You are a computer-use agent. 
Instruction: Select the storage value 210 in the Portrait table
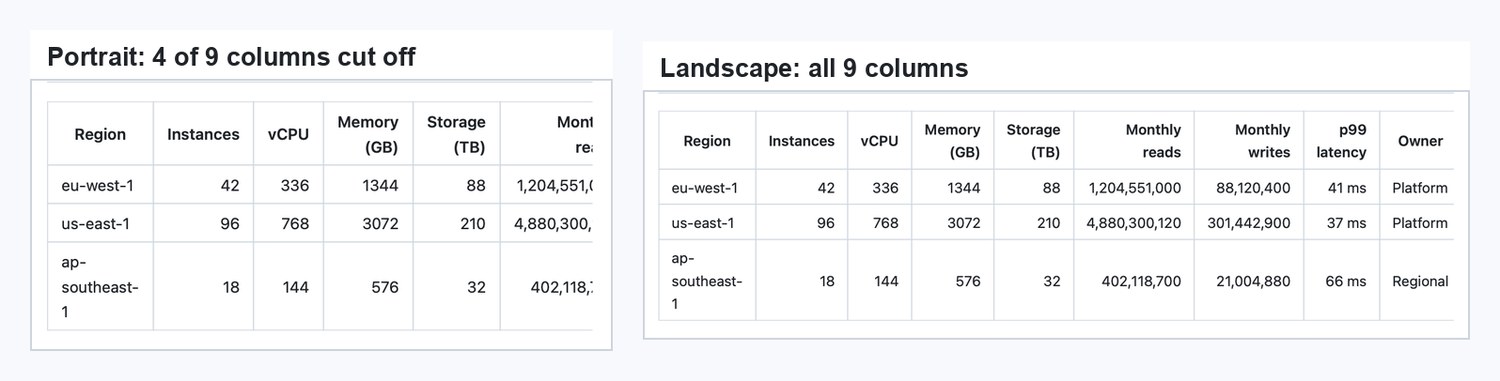[x=456, y=223]
